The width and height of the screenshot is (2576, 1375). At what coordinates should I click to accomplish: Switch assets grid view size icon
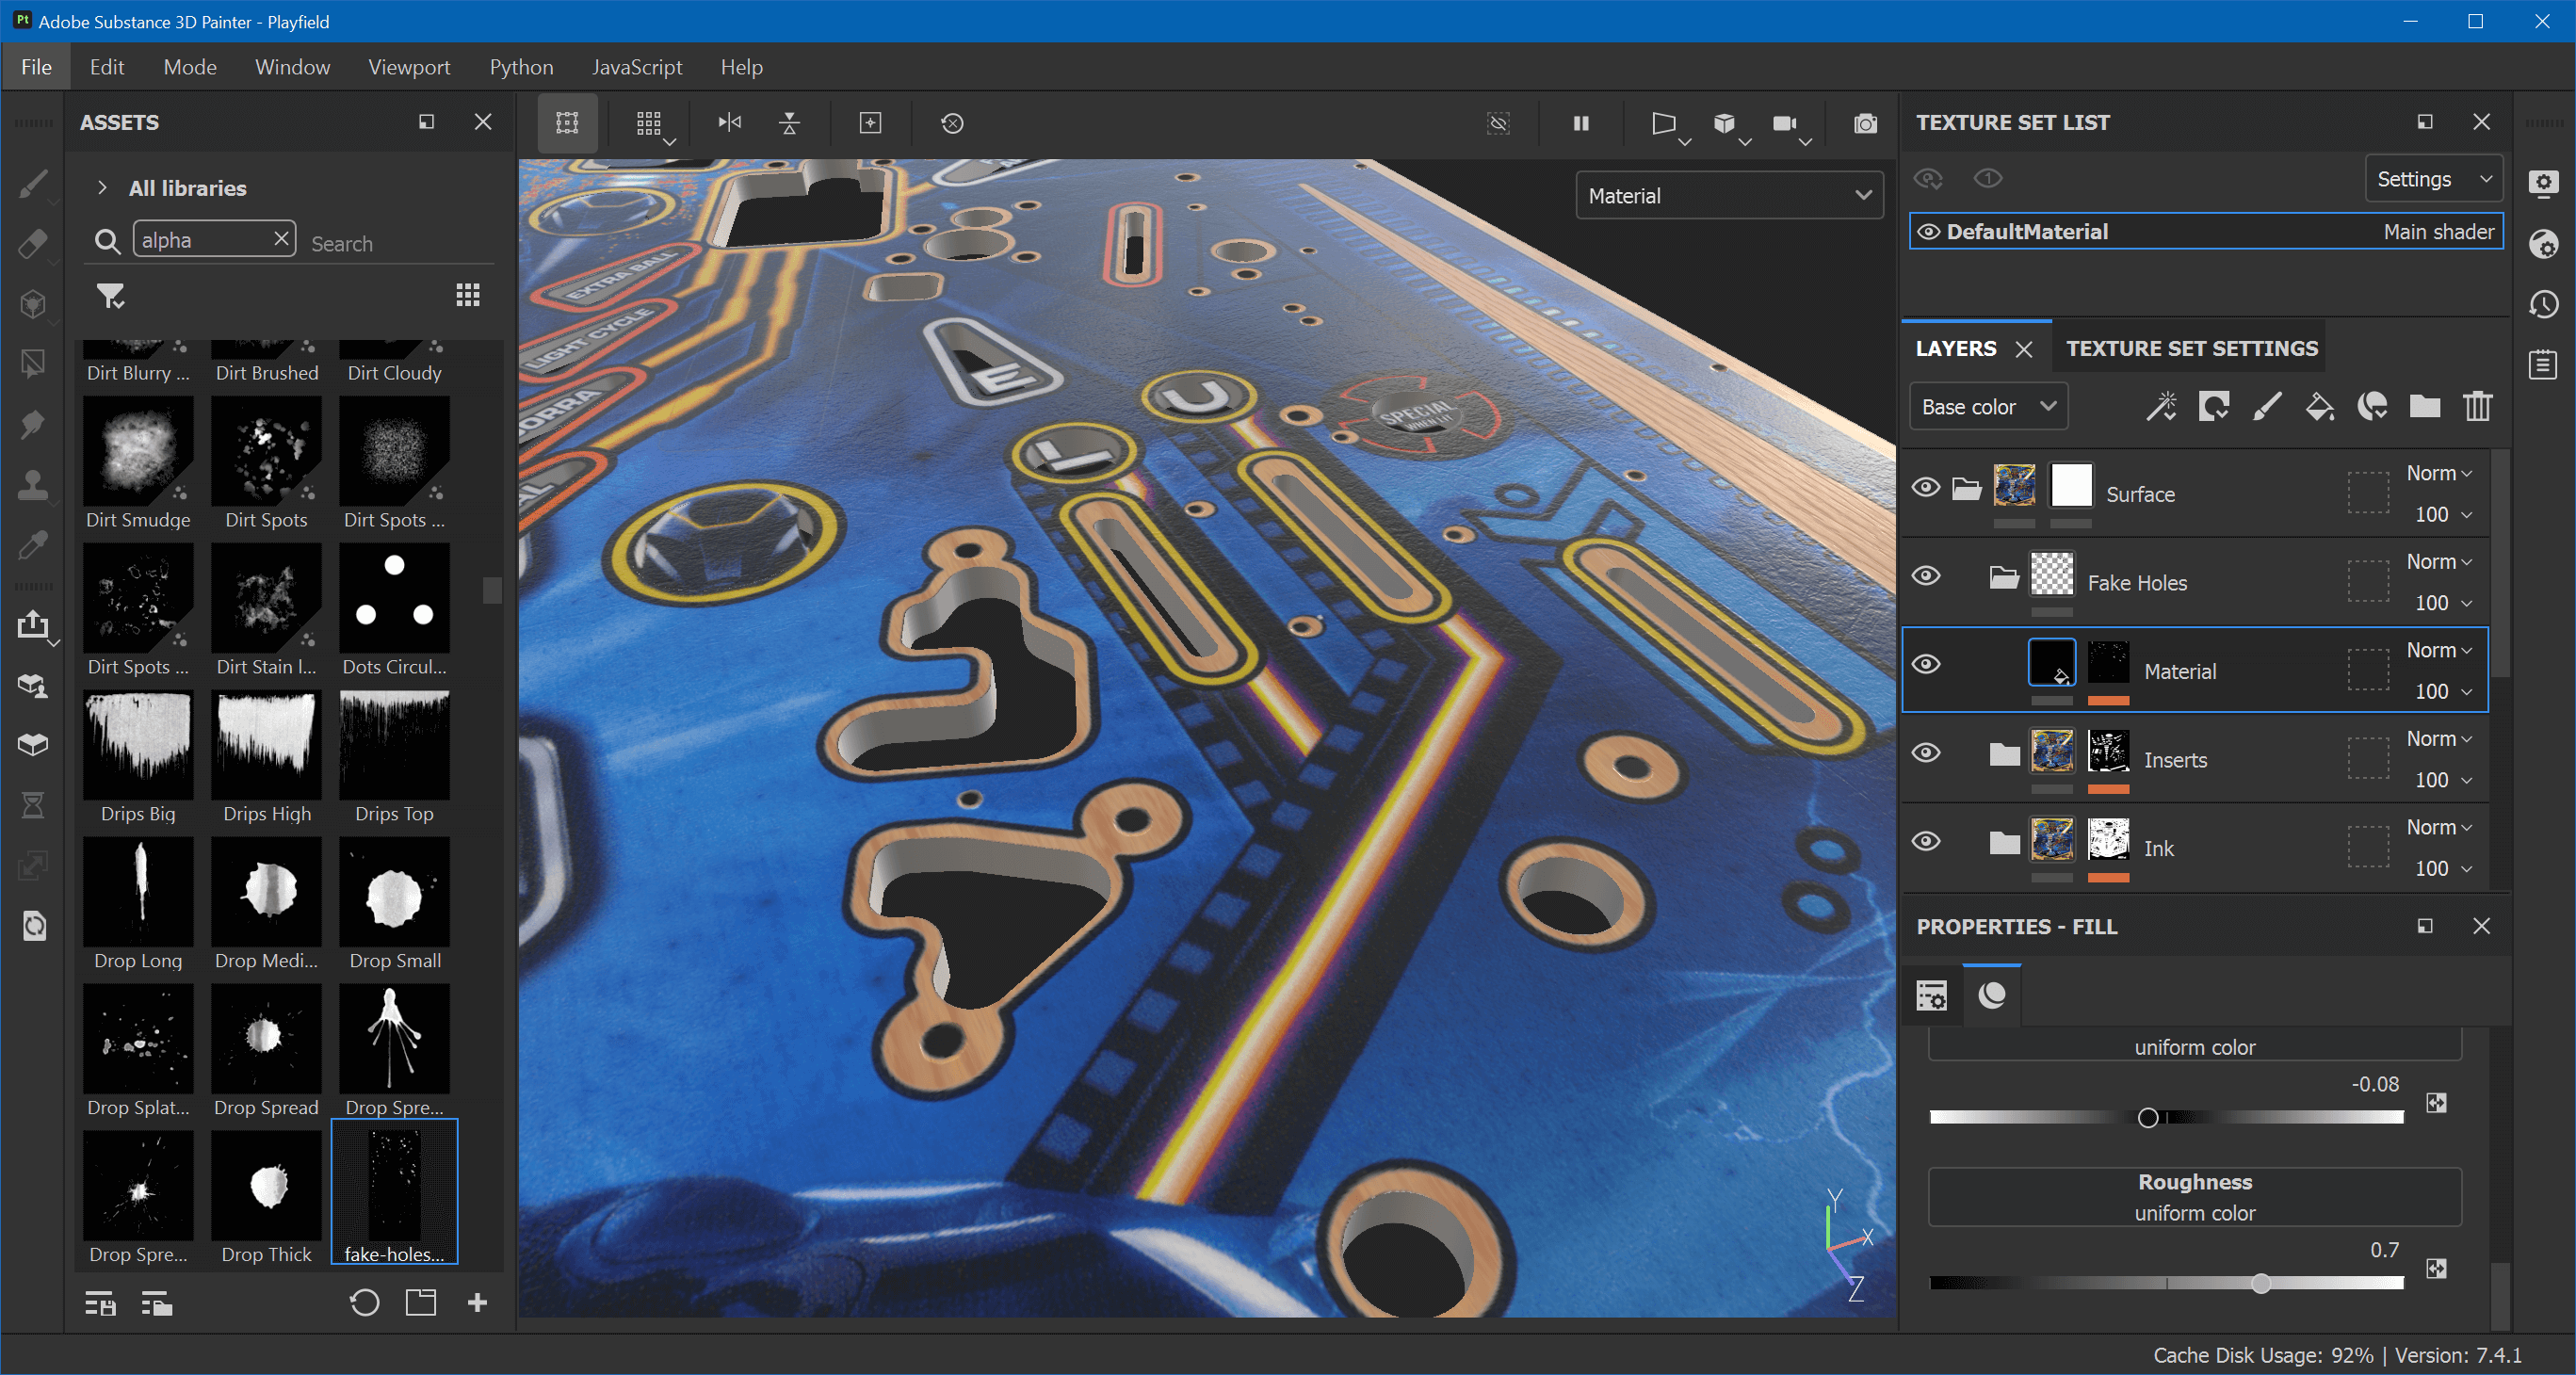pos(468,295)
